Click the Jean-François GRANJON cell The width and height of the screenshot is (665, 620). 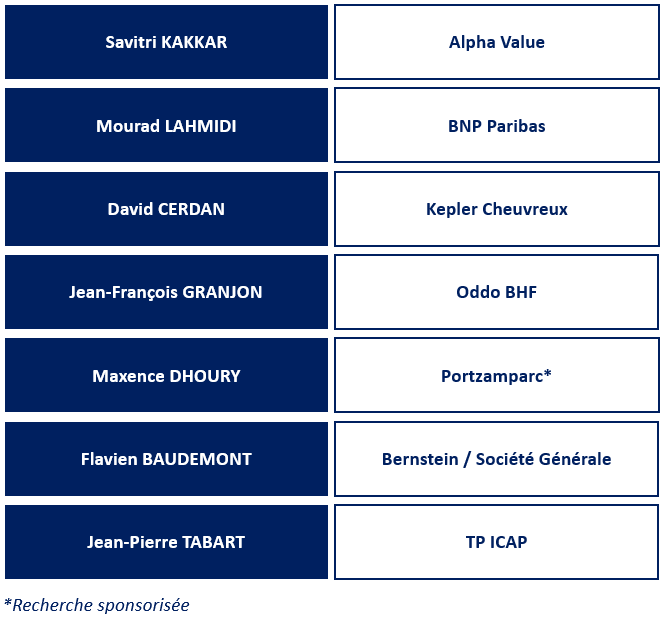(166, 292)
